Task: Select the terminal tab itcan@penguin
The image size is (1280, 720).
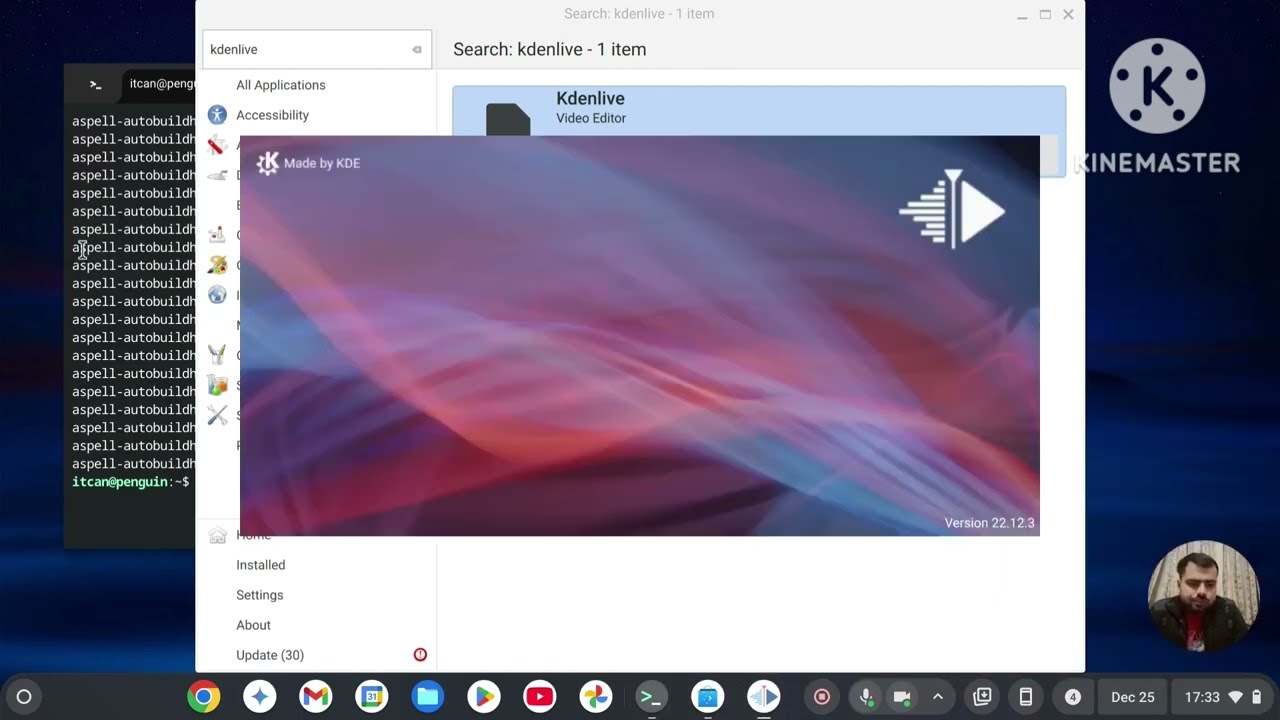Action: coord(162,84)
